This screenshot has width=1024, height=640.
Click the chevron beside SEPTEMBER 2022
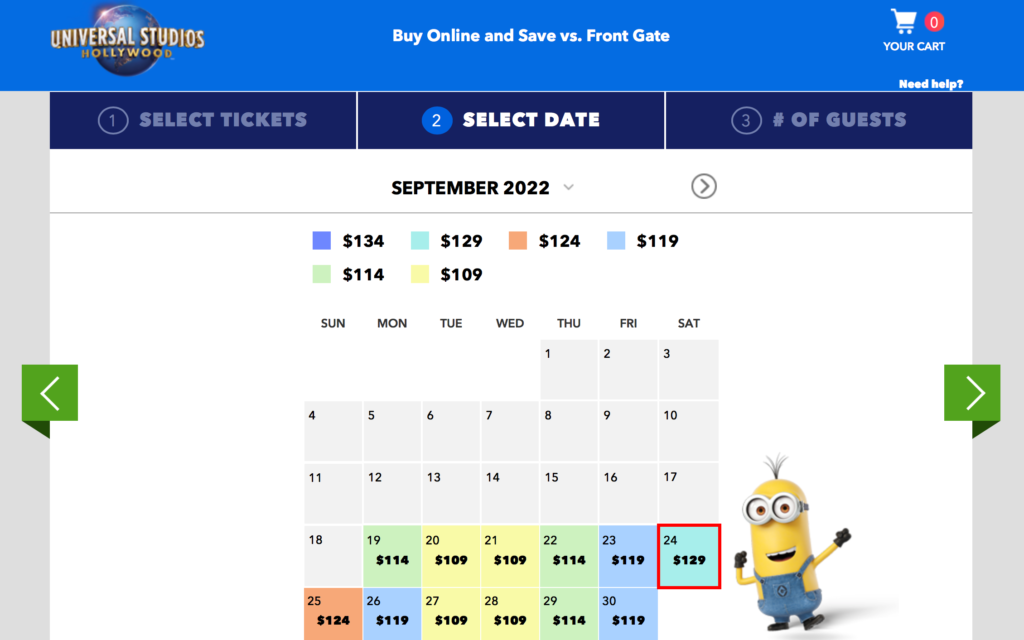click(568, 188)
